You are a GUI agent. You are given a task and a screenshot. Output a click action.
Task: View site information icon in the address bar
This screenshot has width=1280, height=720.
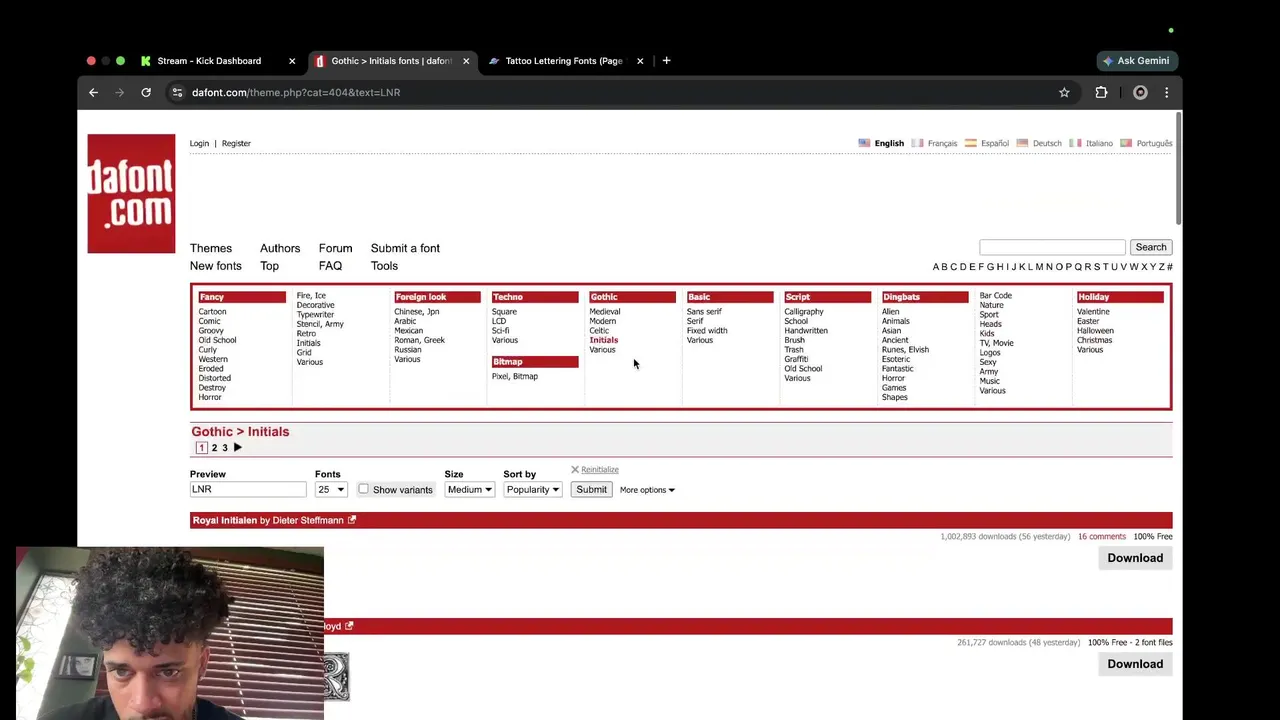[x=177, y=92]
